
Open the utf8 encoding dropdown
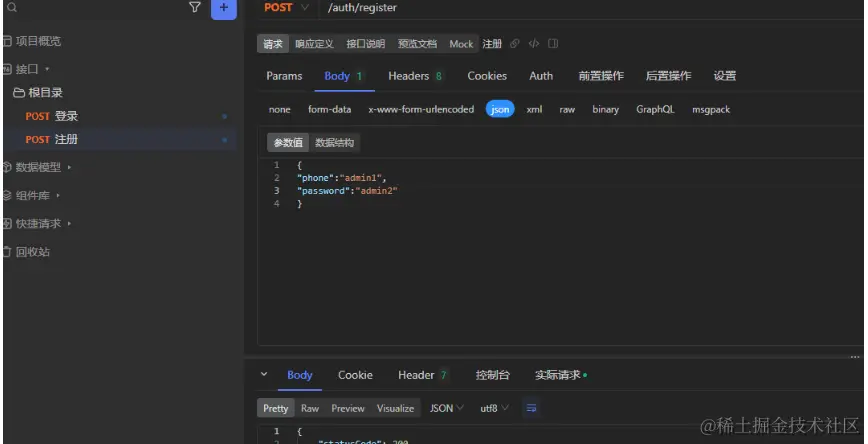click(494, 409)
